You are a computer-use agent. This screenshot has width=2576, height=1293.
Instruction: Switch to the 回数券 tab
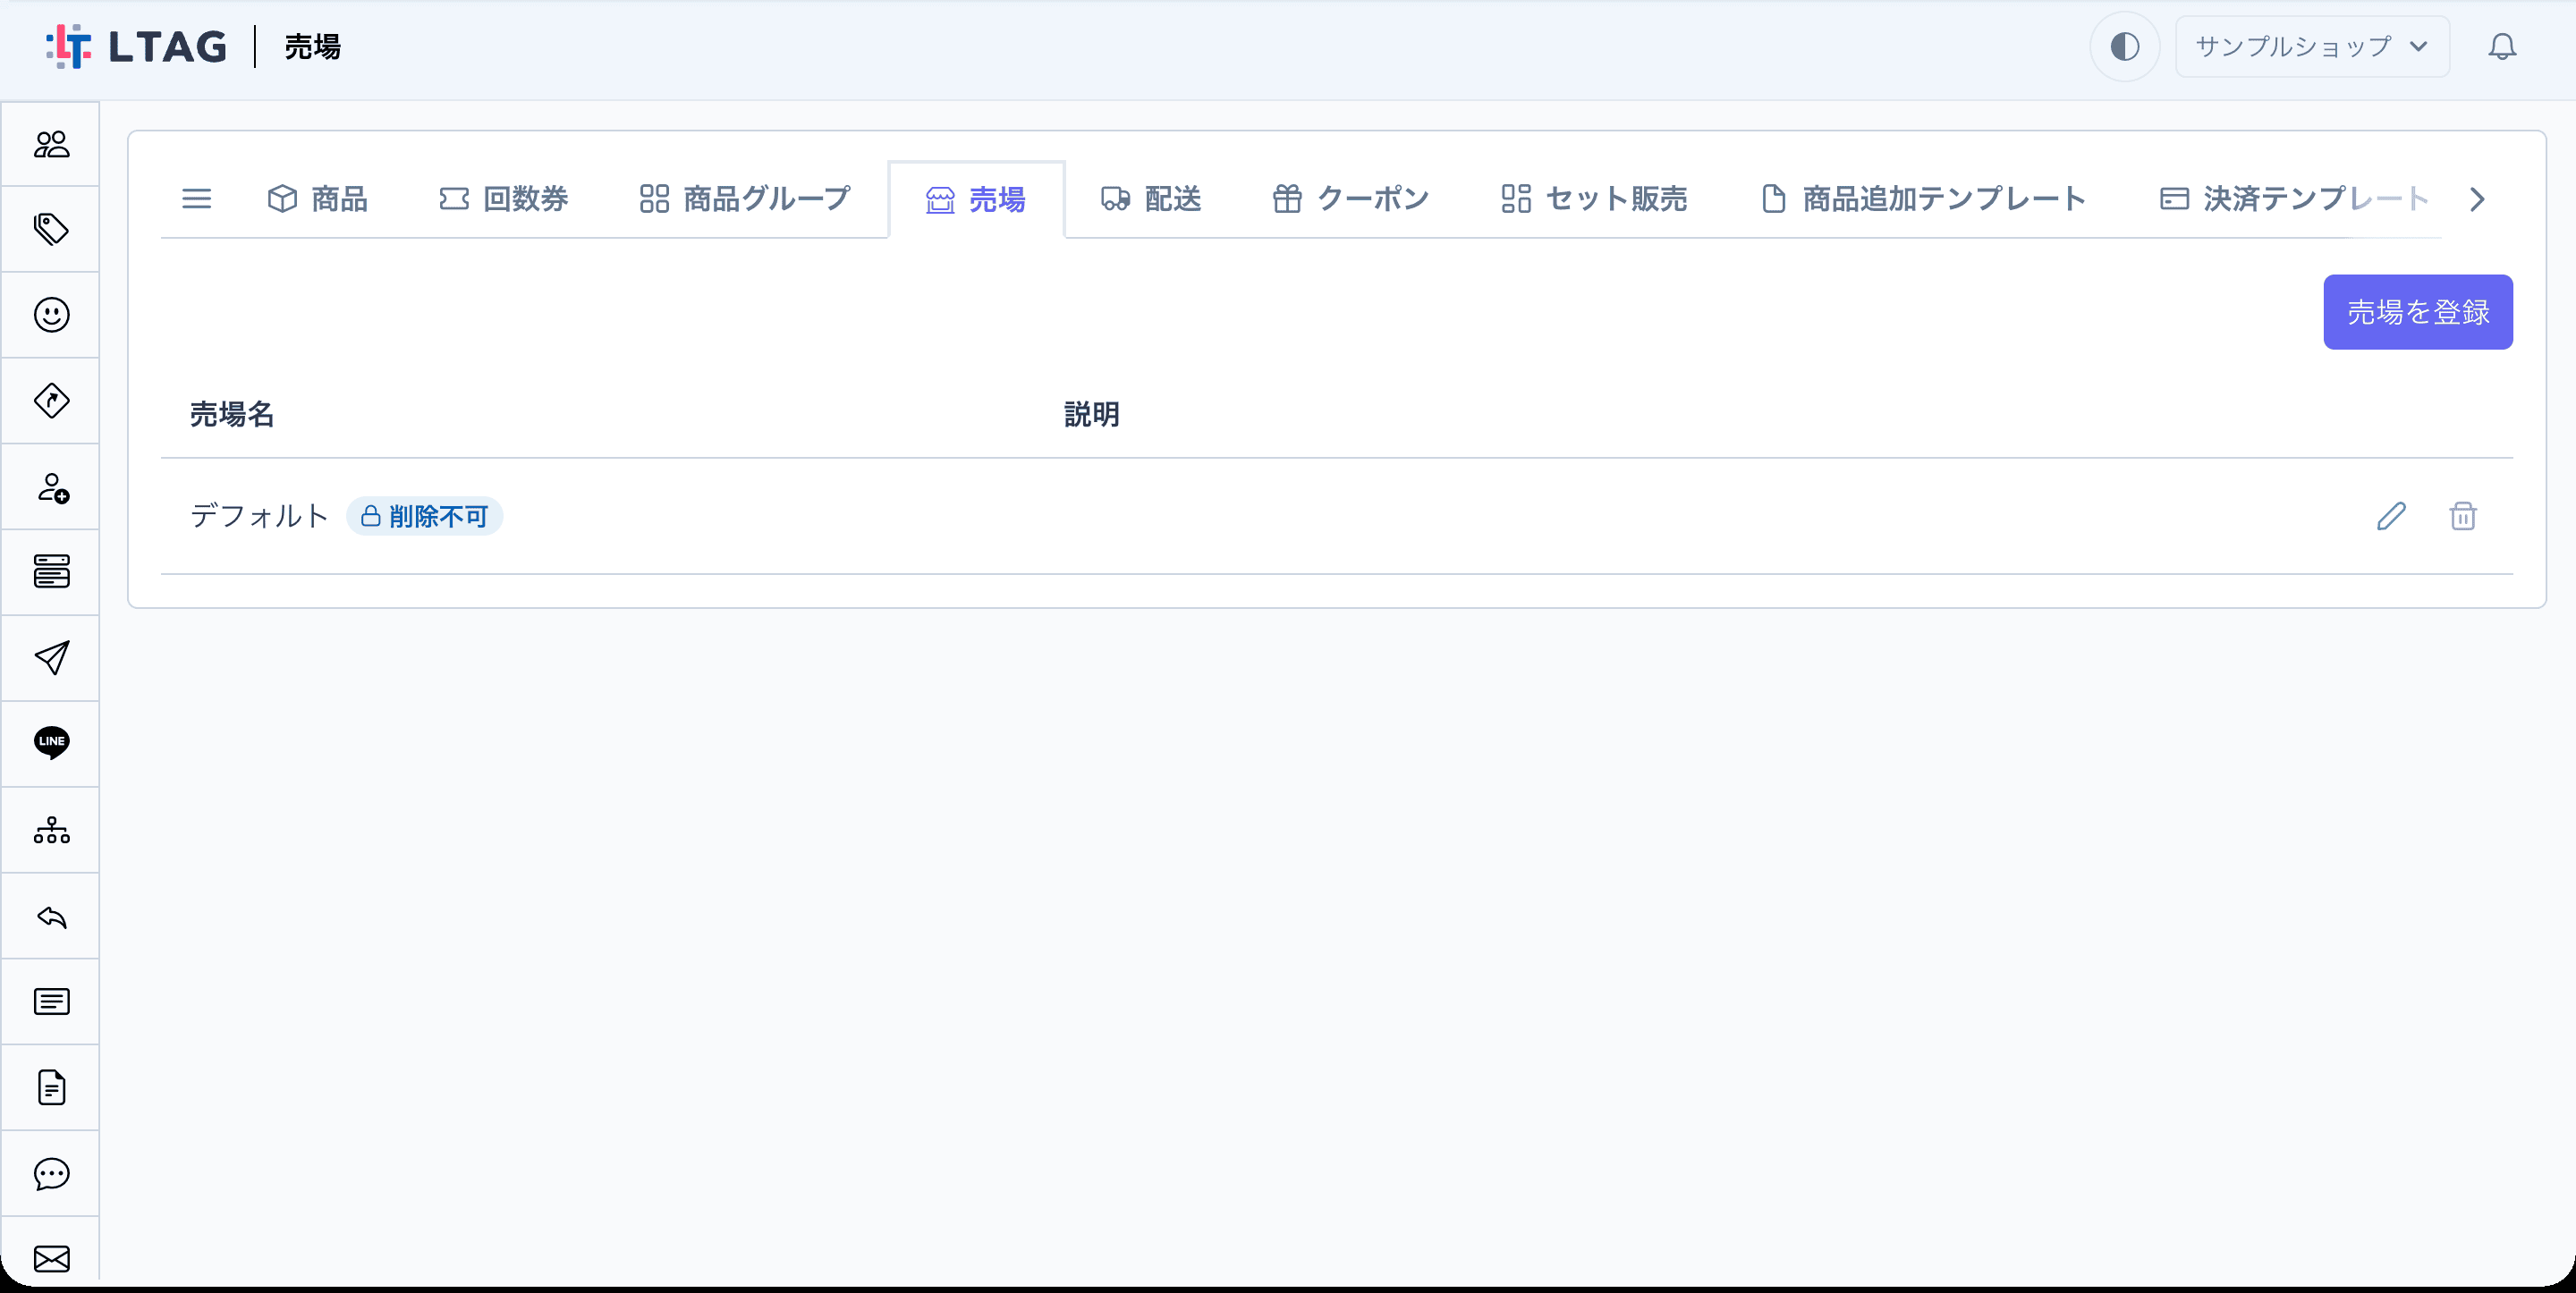(x=504, y=199)
